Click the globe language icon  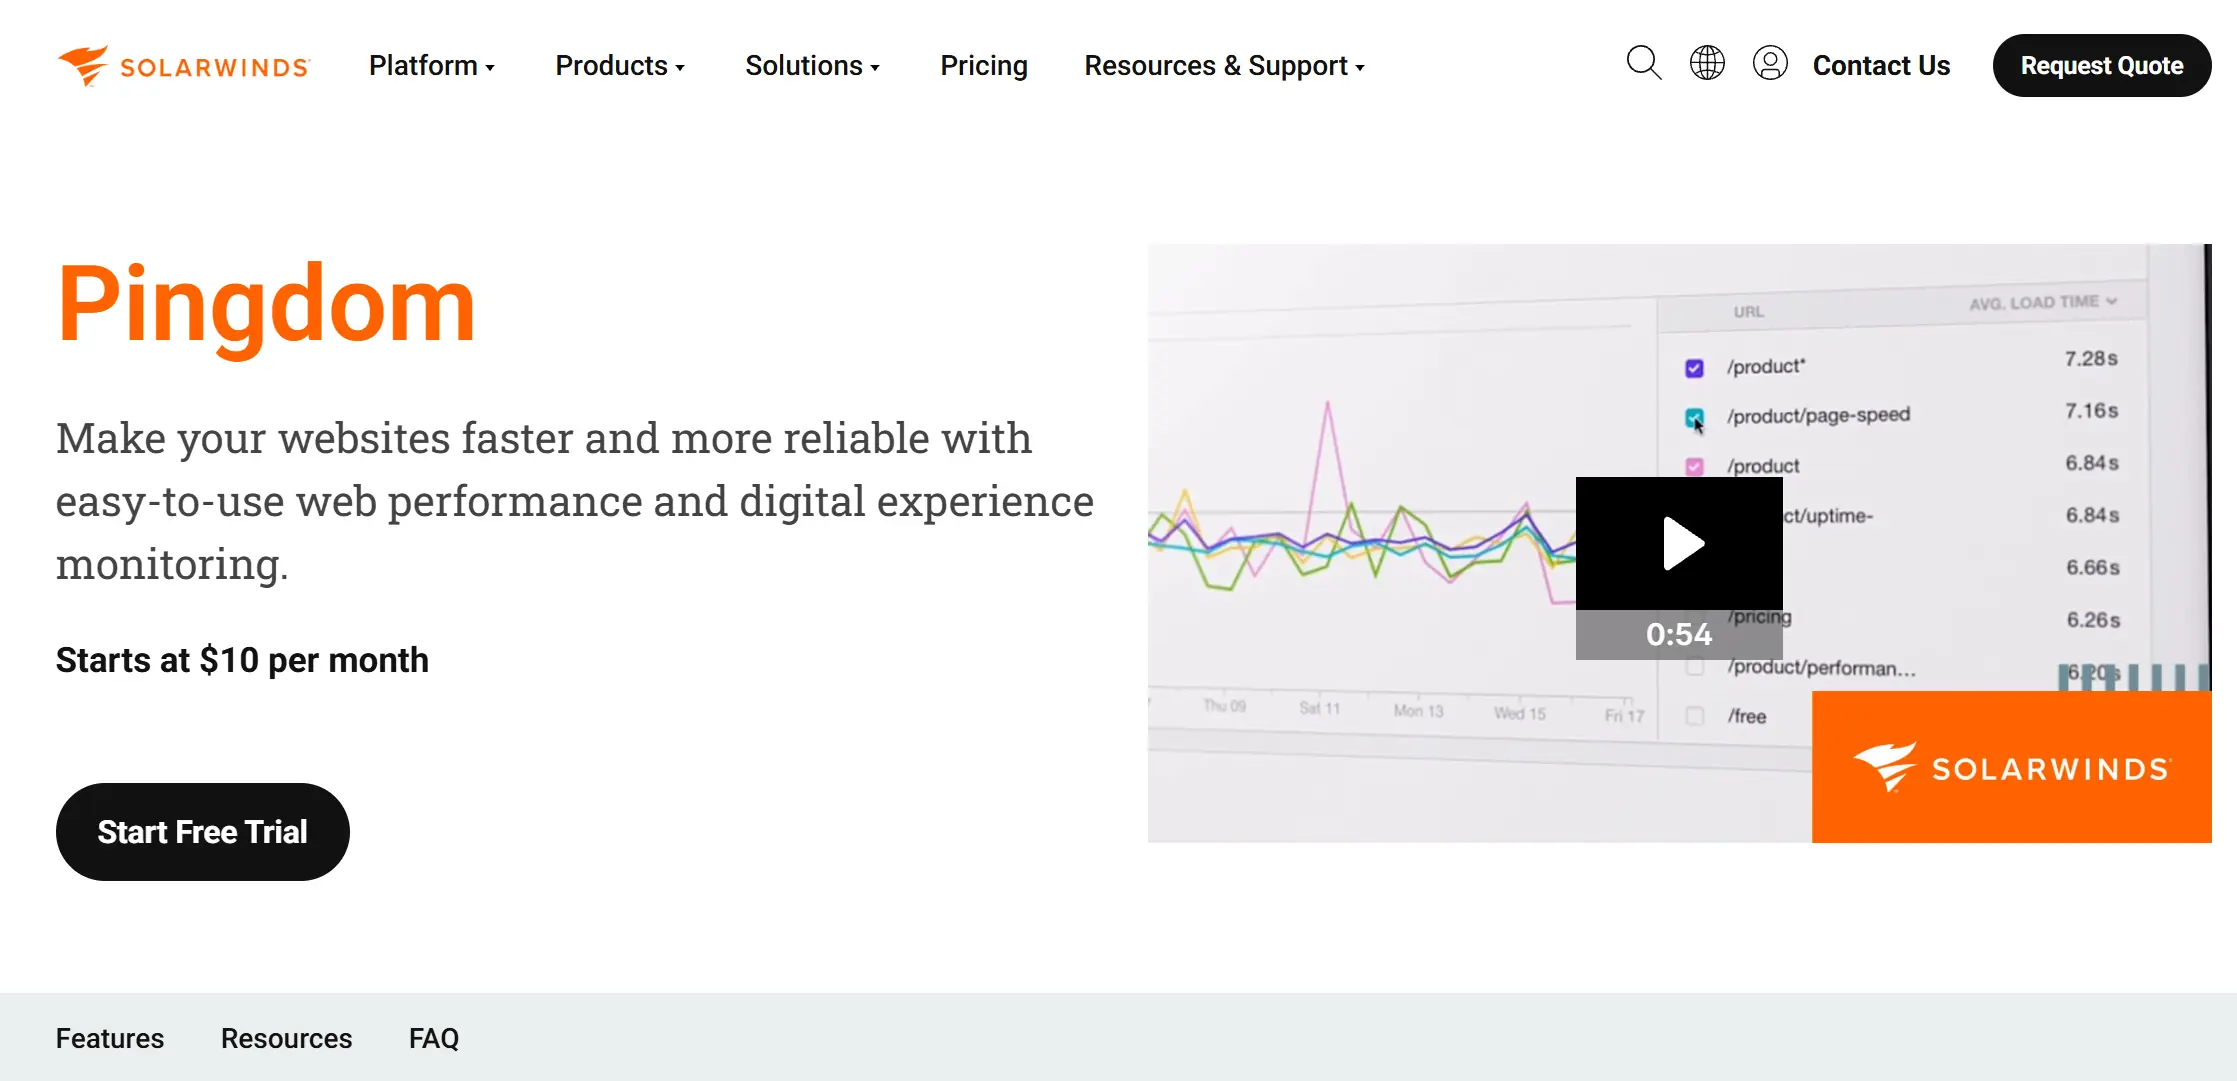tap(1707, 63)
